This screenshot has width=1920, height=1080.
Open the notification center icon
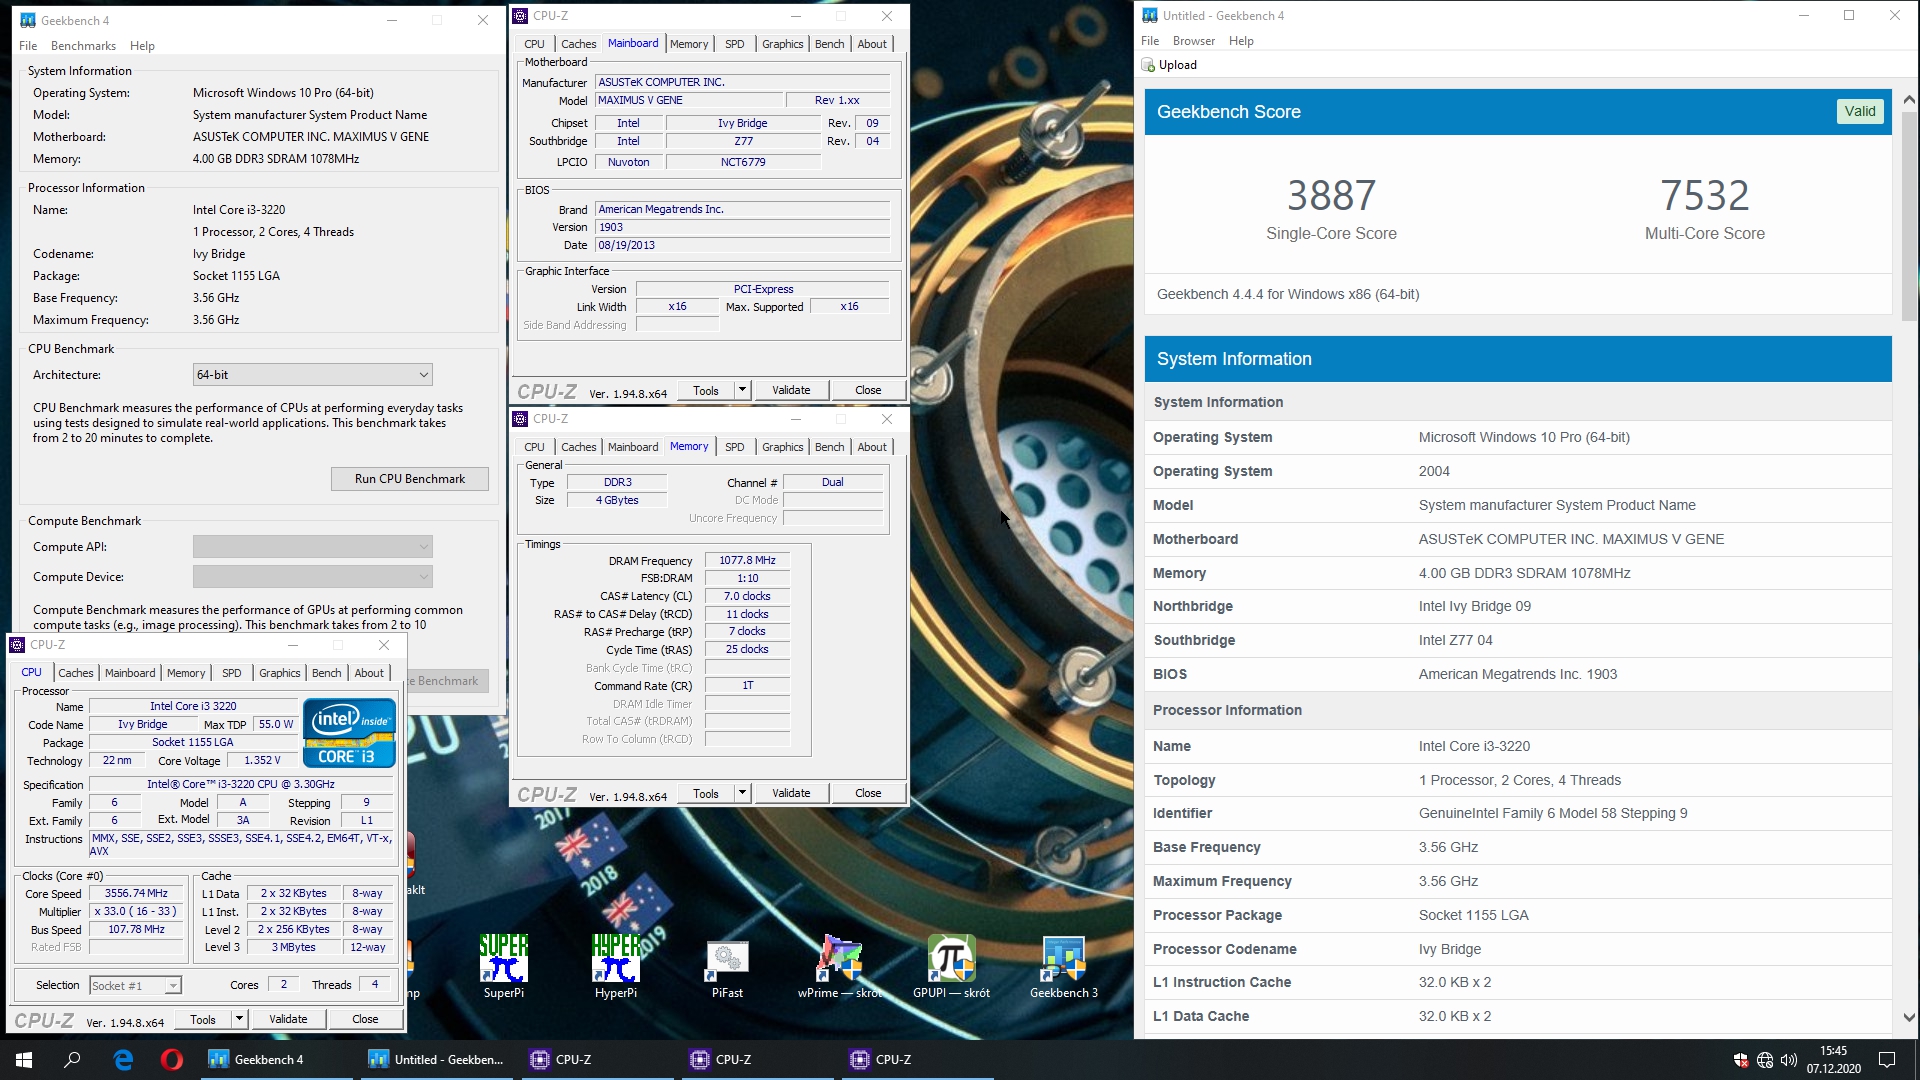click(x=1887, y=1060)
